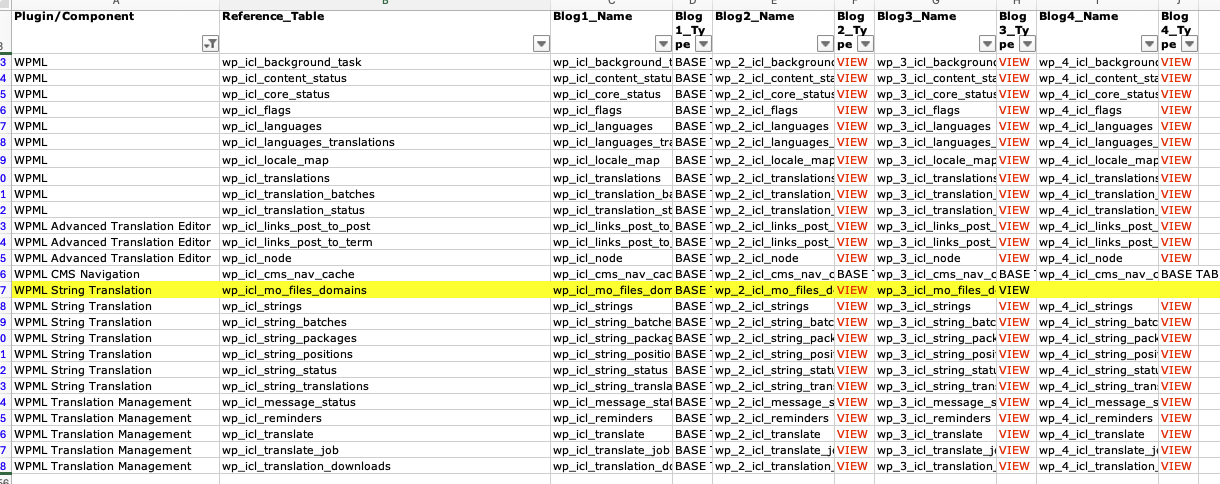Click wp_3_icl_translate in Blog3_Name column
The image size is (1220, 484).
[931, 434]
